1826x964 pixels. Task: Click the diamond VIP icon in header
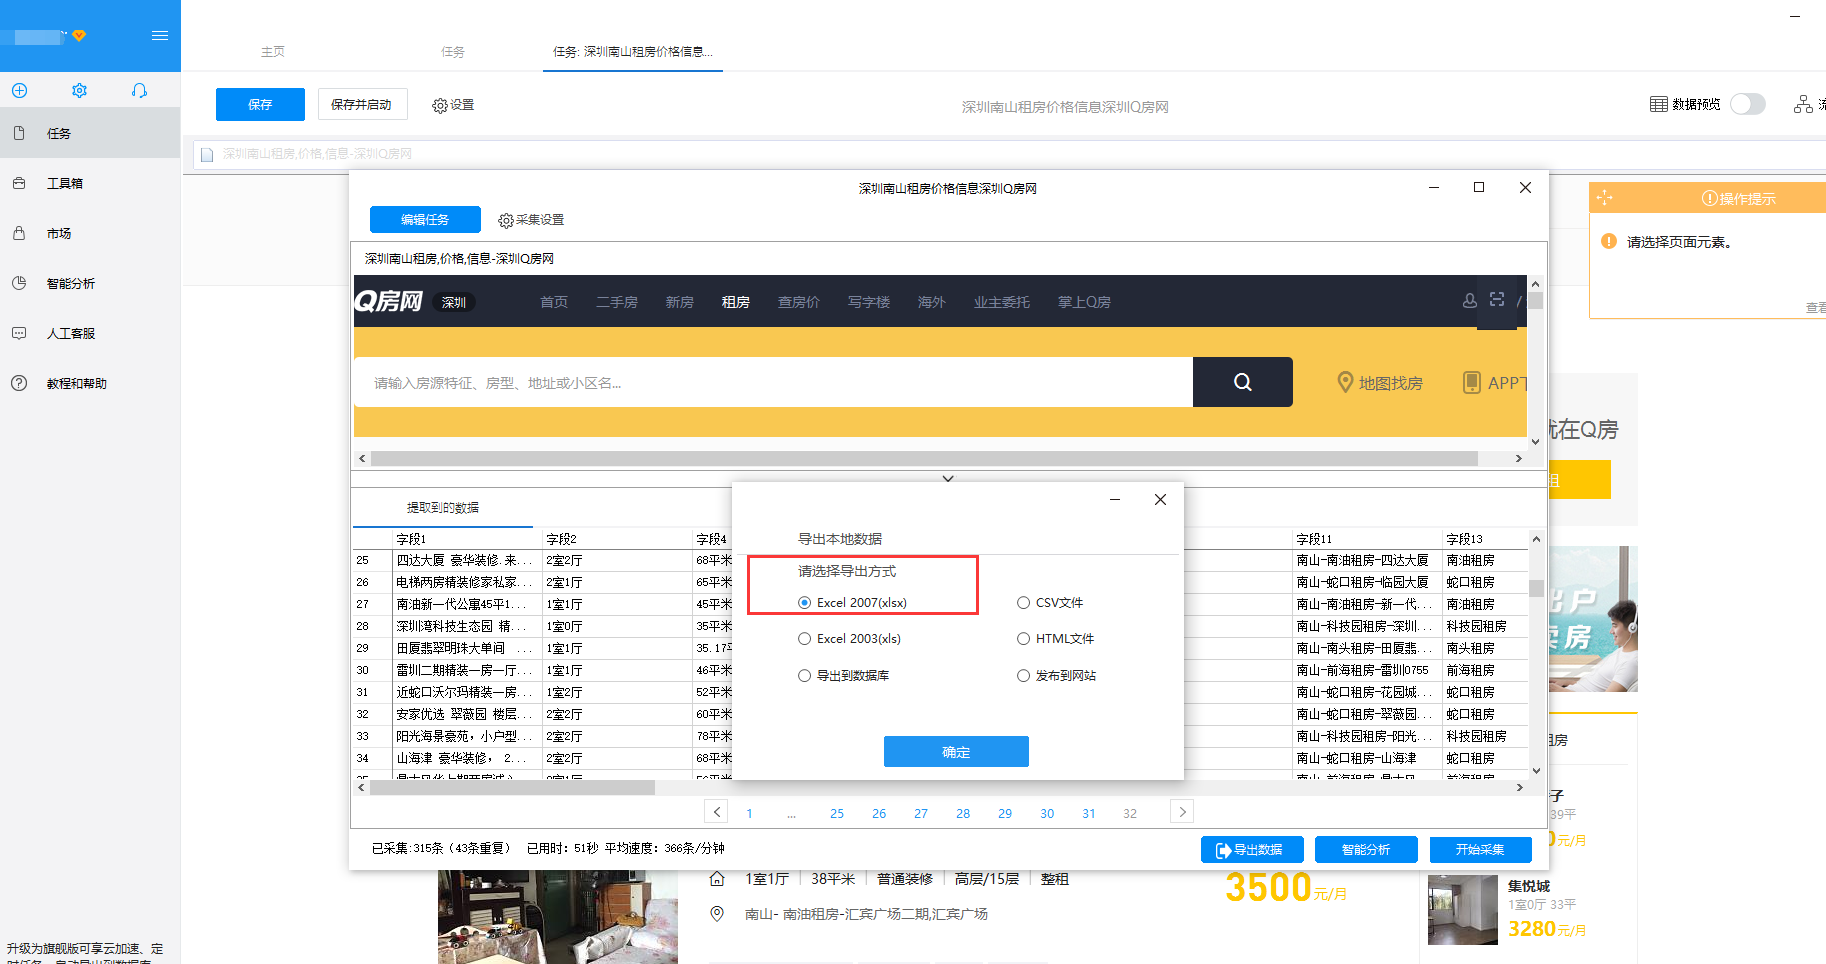coord(79,35)
